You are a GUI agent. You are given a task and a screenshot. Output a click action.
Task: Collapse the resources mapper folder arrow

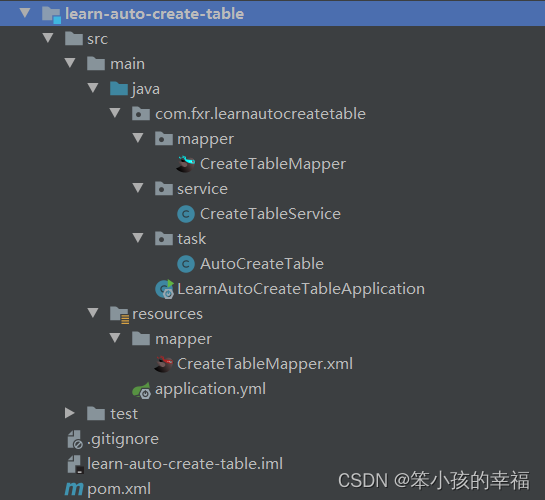[115, 338]
